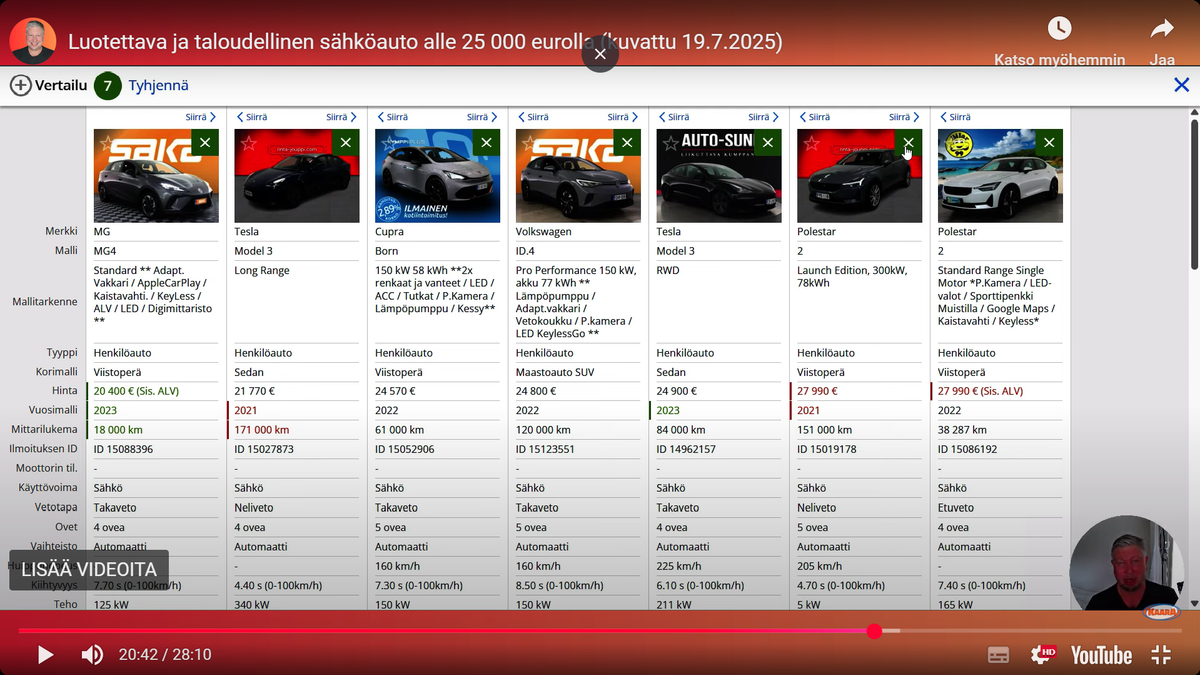This screenshot has width=1200, height=675.
Task: Move Tesla RWD column right with Siirrä
Action: pyautogui.click(x=764, y=117)
